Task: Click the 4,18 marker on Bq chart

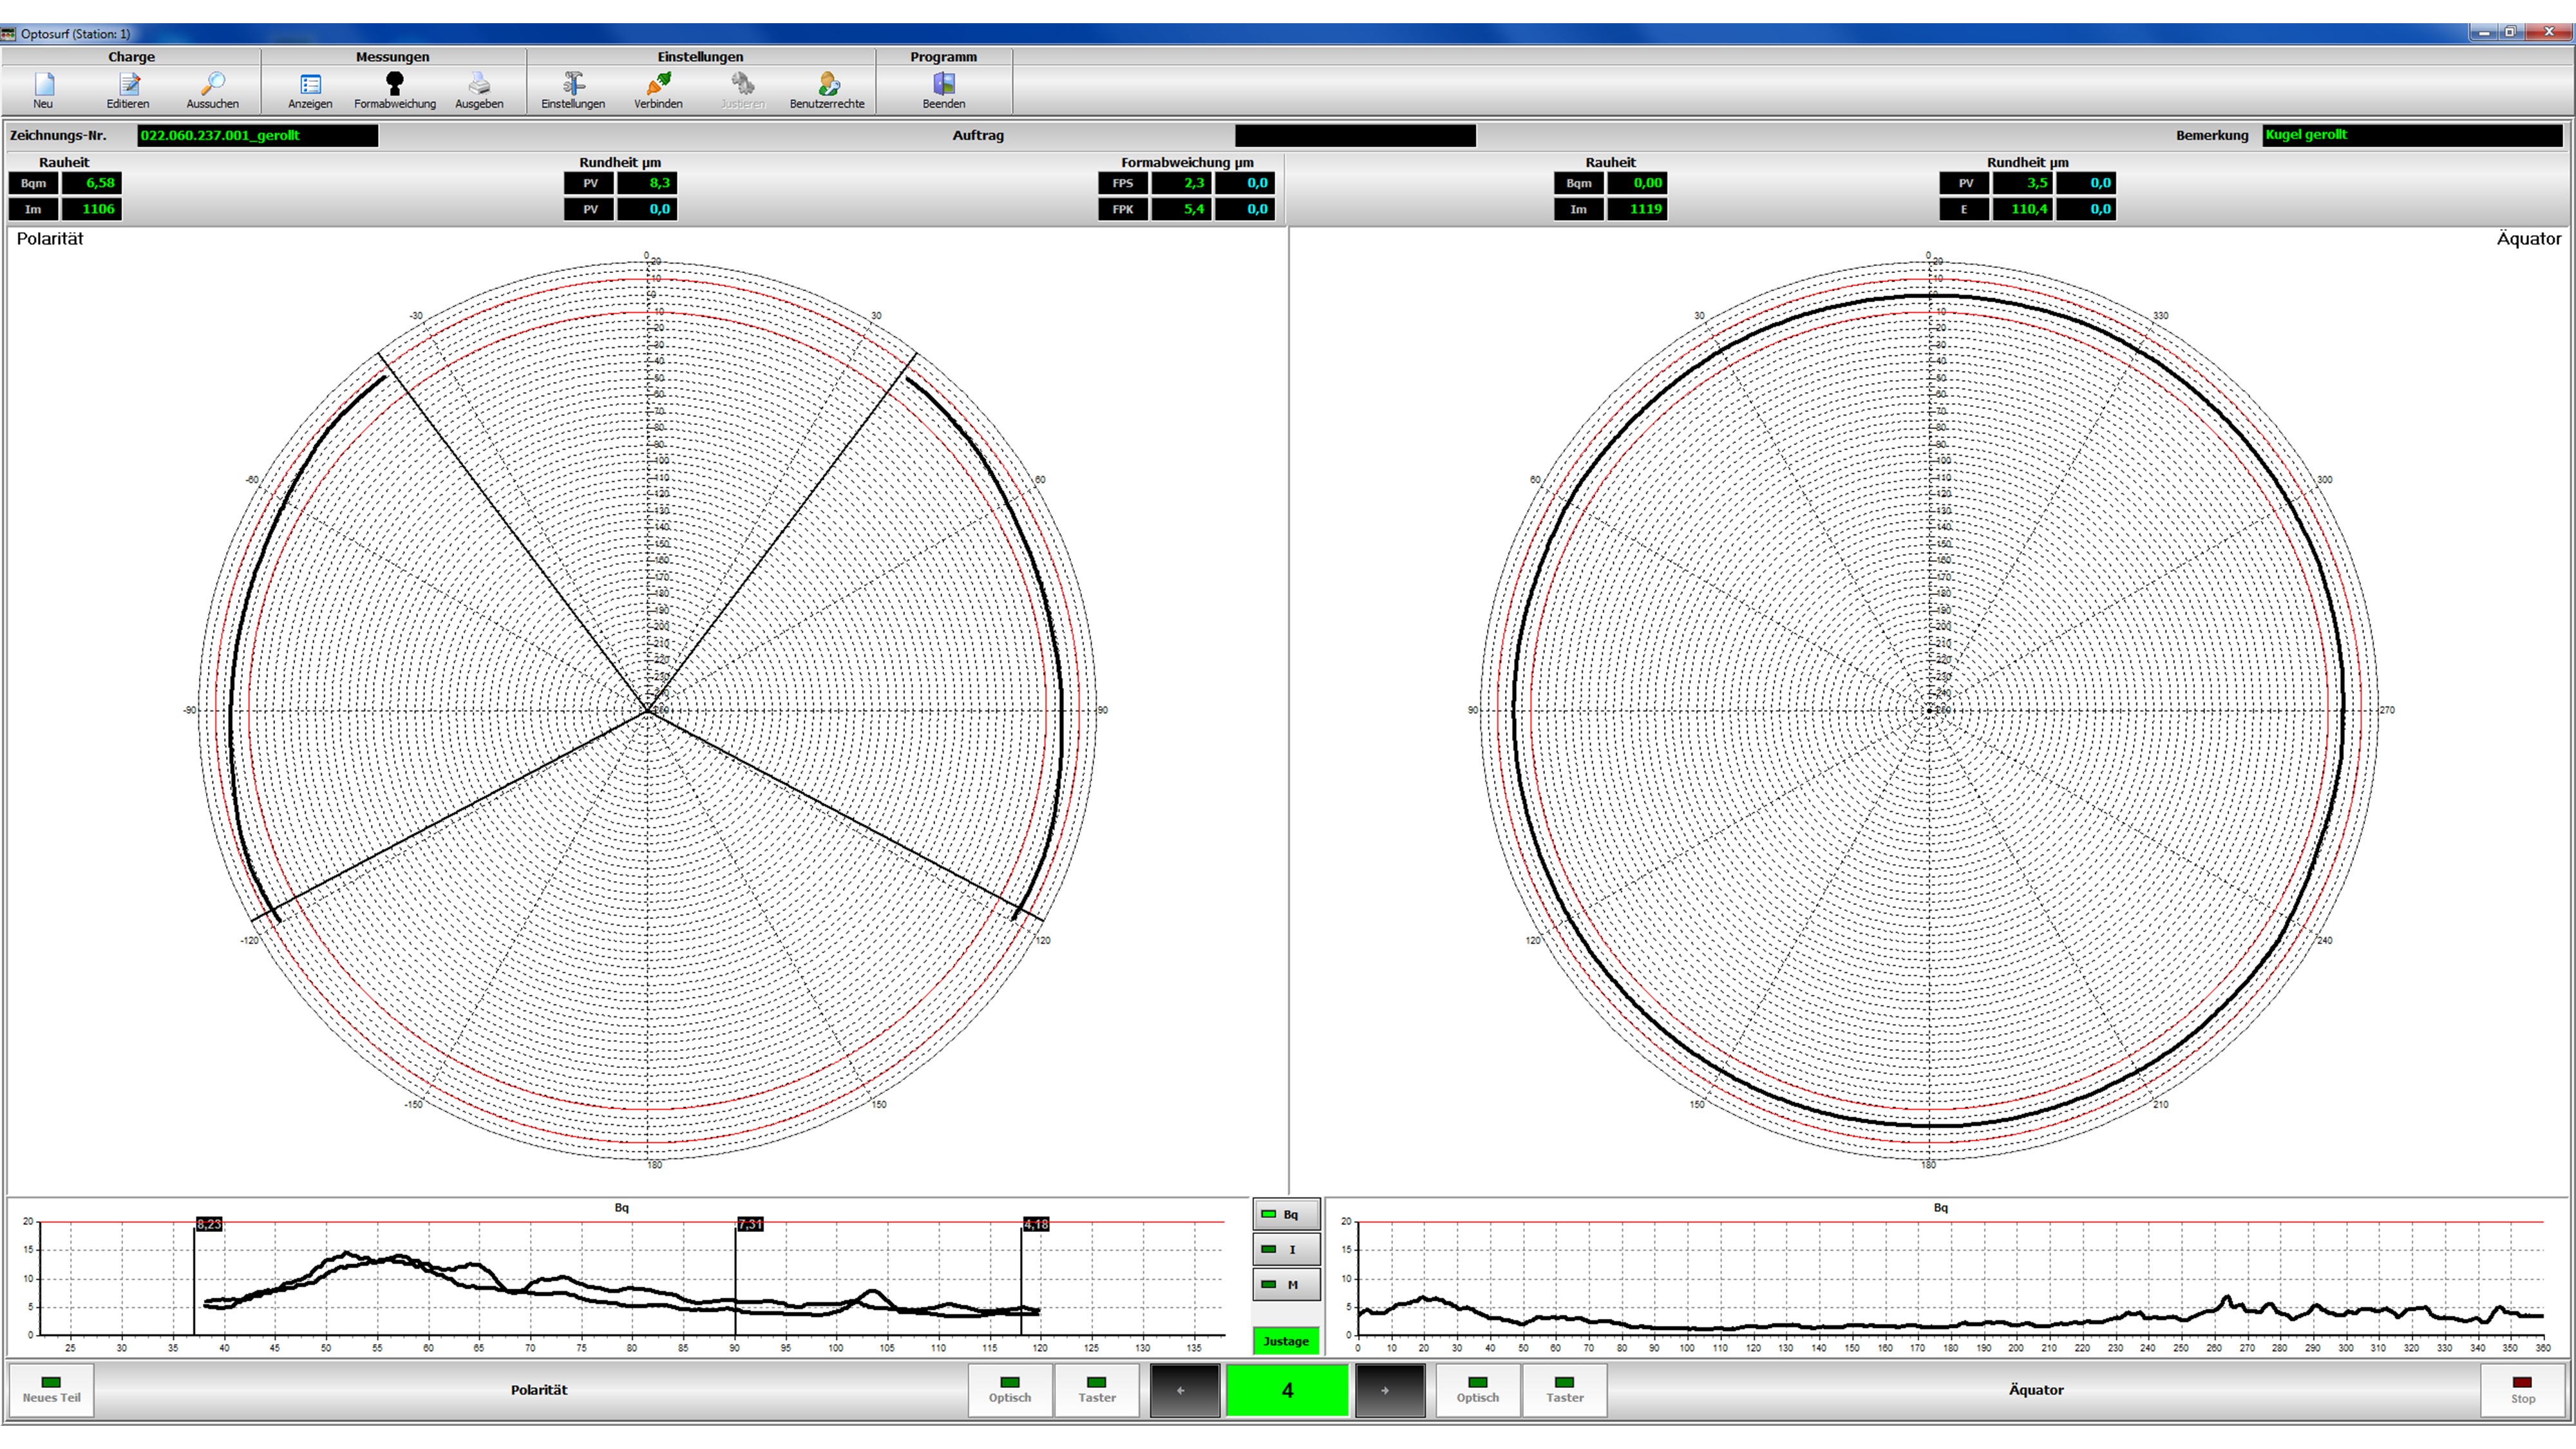Action: tap(1036, 1224)
